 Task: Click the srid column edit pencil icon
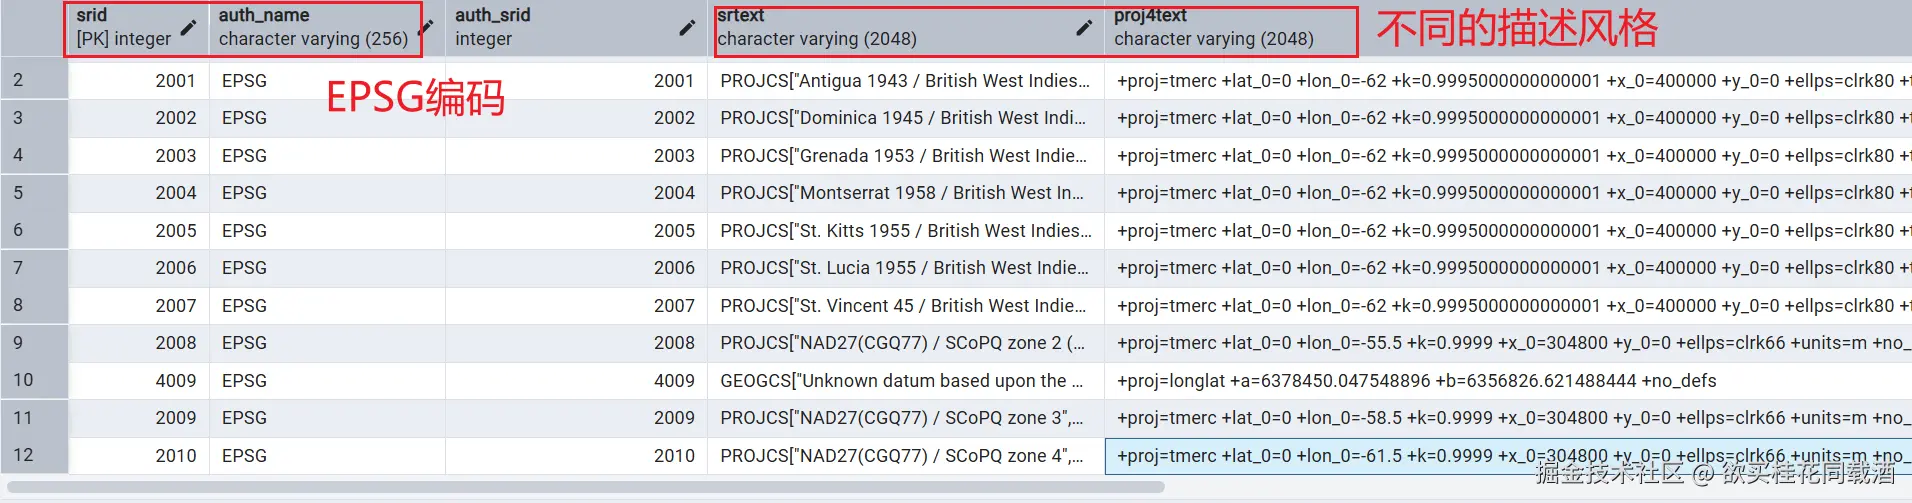point(188,27)
